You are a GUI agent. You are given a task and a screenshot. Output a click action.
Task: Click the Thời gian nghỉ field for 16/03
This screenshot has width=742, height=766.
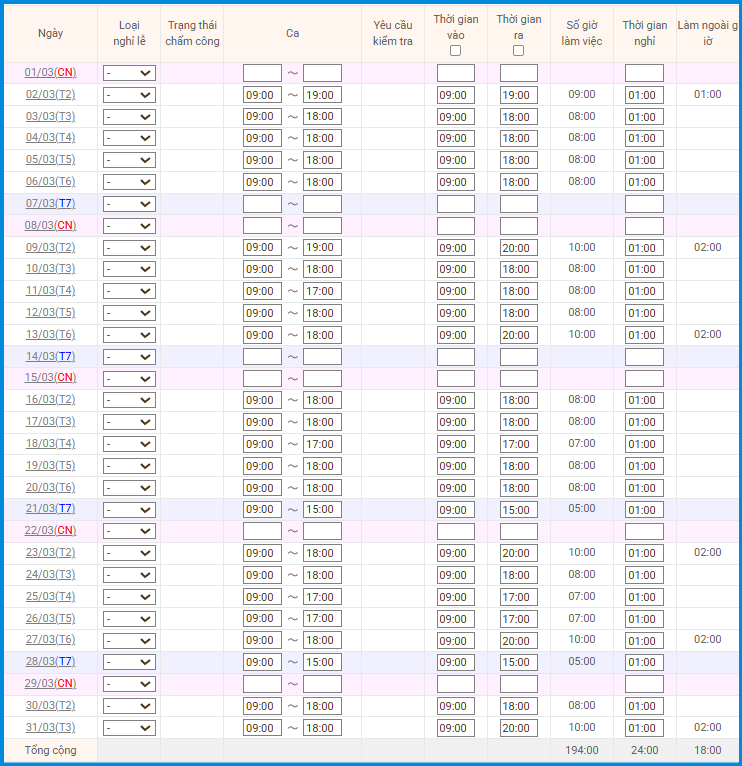click(x=644, y=400)
